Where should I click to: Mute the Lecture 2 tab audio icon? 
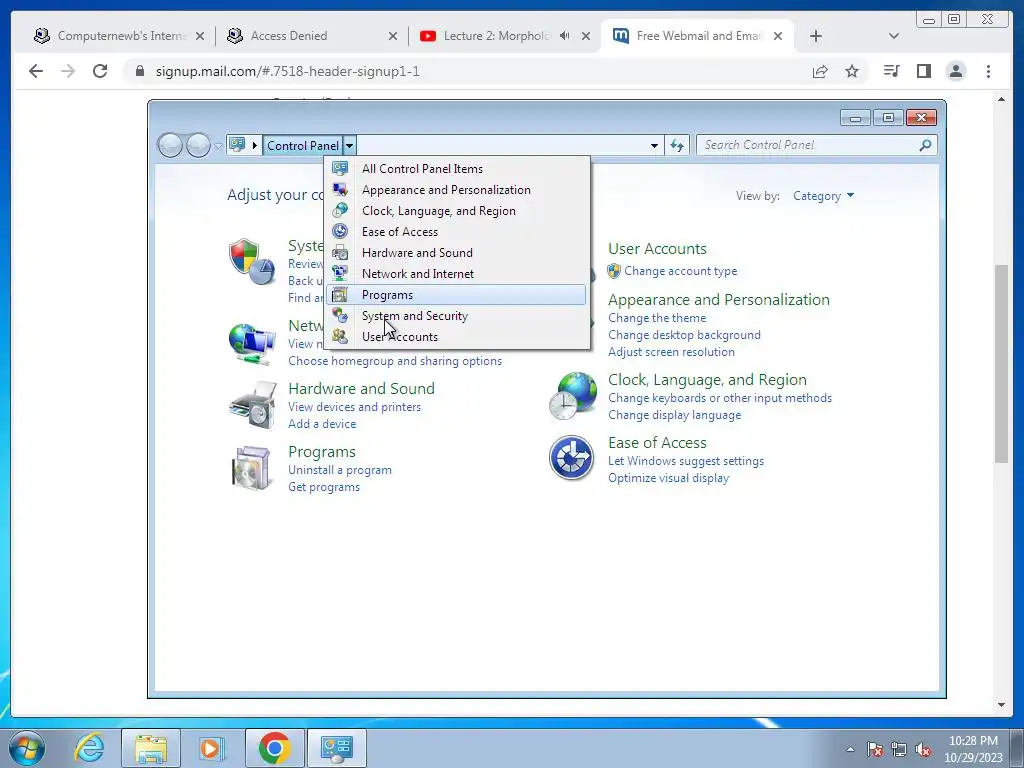point(564,36)
